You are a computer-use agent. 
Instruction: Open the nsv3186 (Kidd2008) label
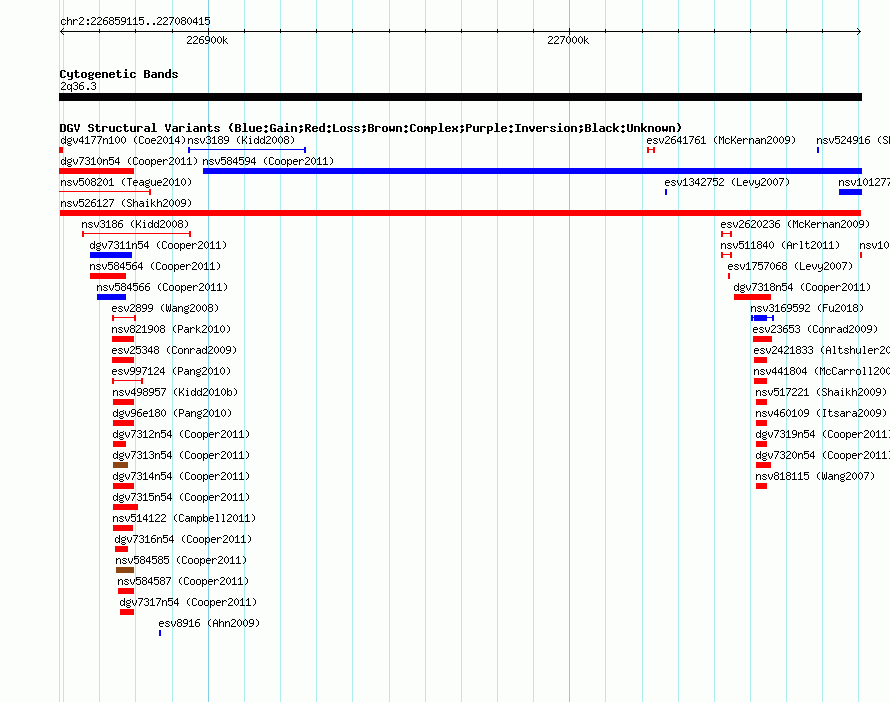[135, 224]
